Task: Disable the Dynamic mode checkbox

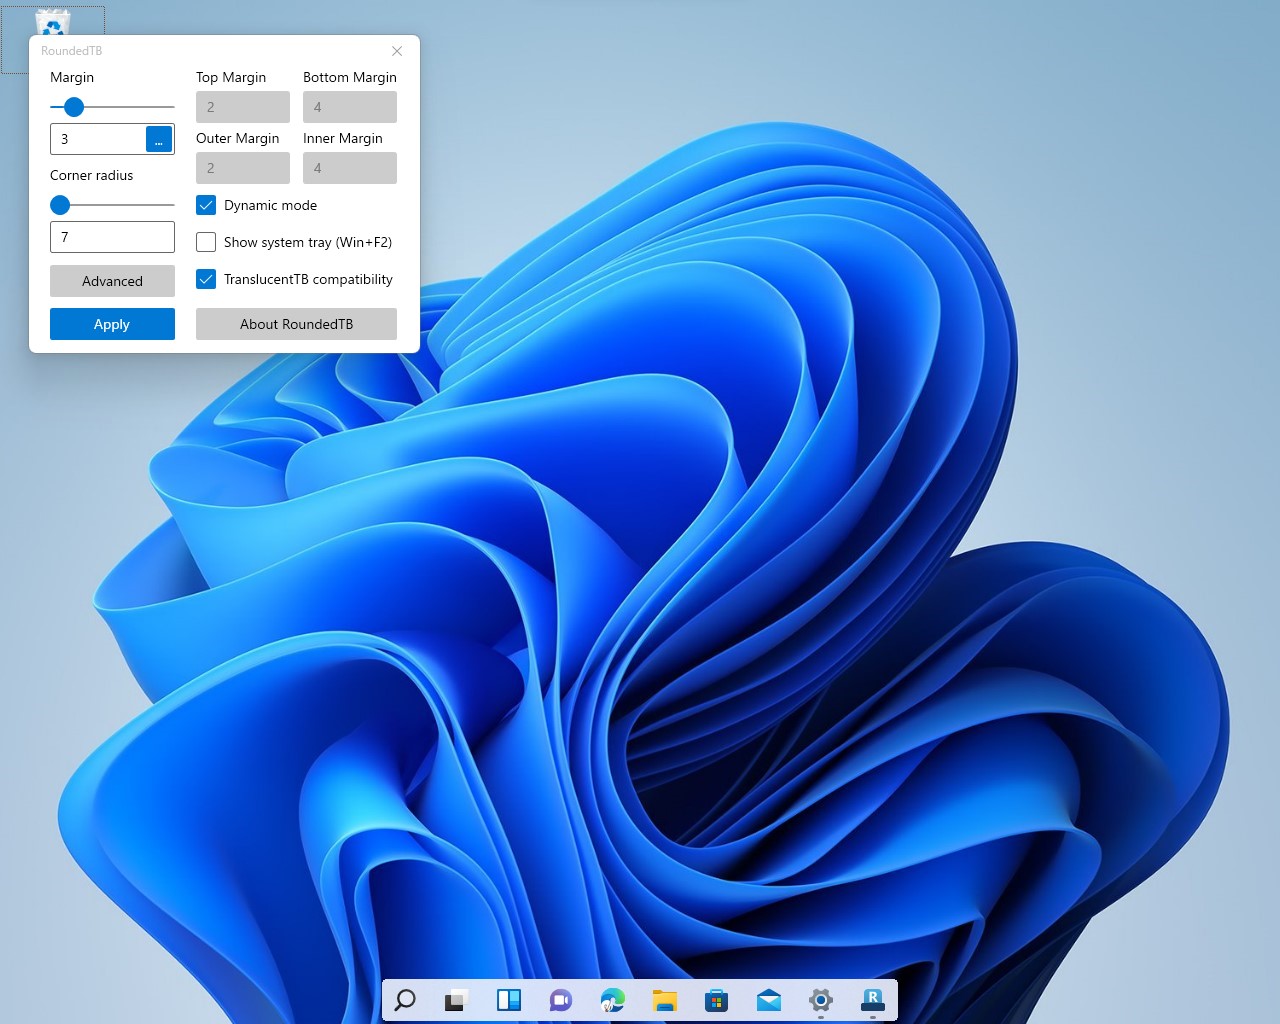Action: (x=206, y=205)
